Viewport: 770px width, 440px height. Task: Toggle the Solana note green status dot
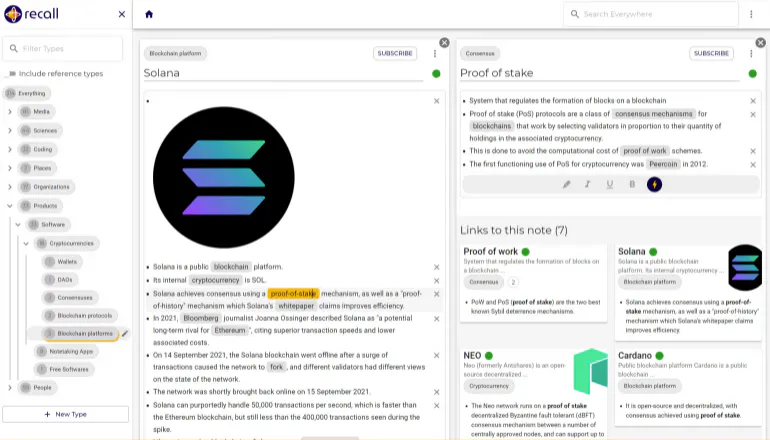[x=436, y=74]
